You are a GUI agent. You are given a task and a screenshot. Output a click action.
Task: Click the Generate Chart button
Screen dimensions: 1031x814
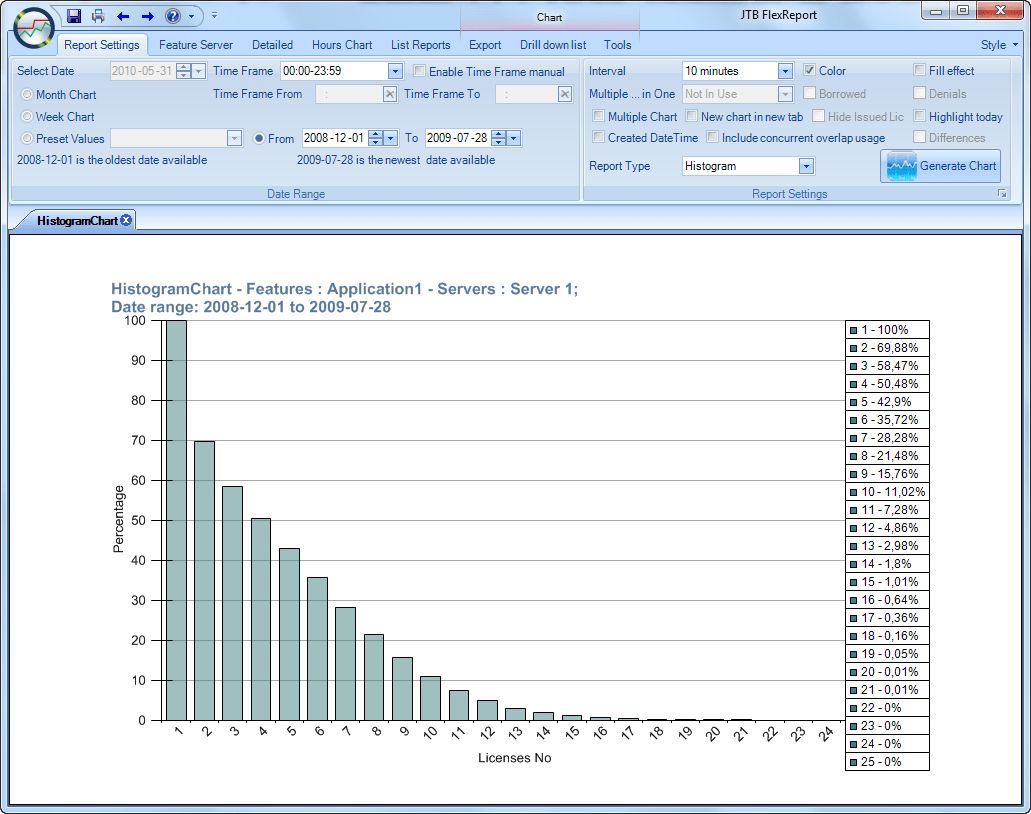940,166
